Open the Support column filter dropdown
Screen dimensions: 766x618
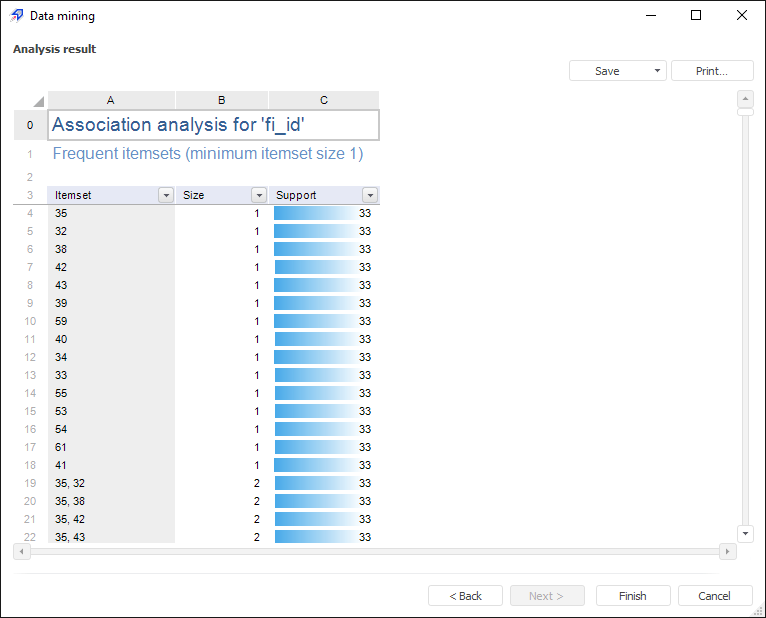(370, 195)
